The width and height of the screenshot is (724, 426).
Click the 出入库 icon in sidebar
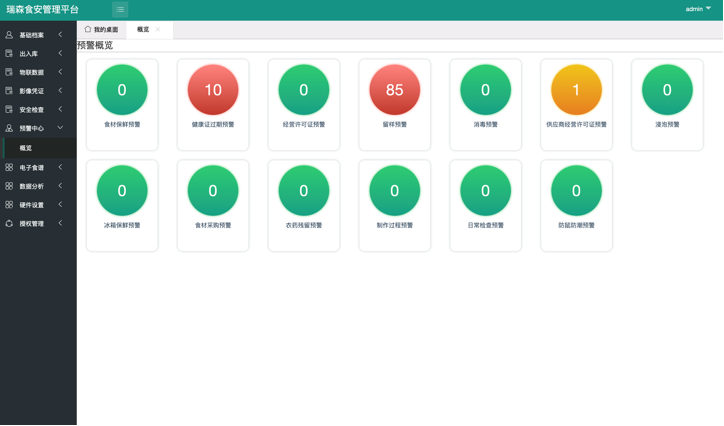tap(9, 54)
